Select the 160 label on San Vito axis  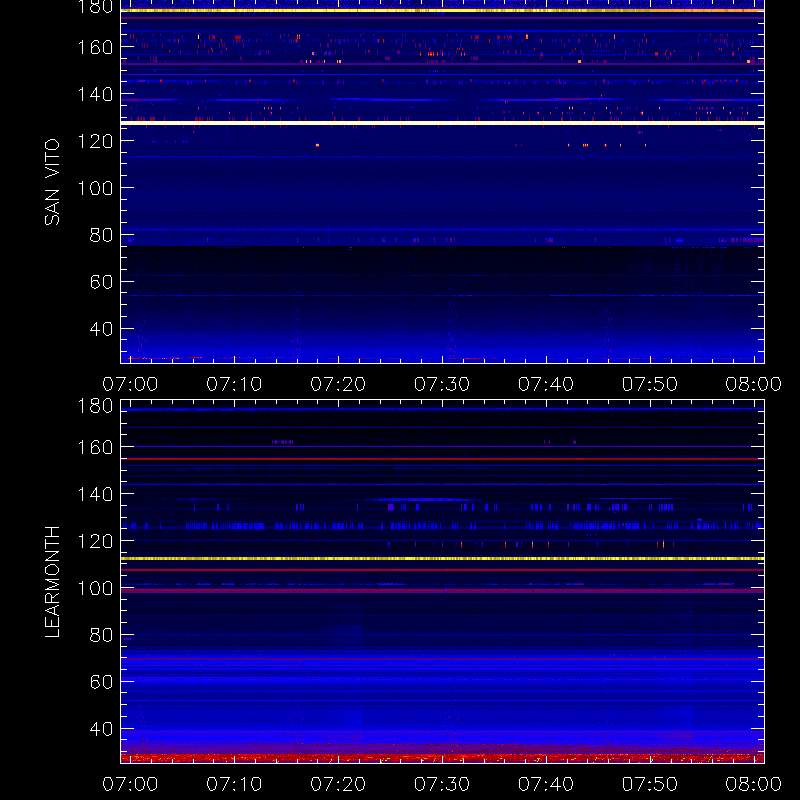(95, 47)
